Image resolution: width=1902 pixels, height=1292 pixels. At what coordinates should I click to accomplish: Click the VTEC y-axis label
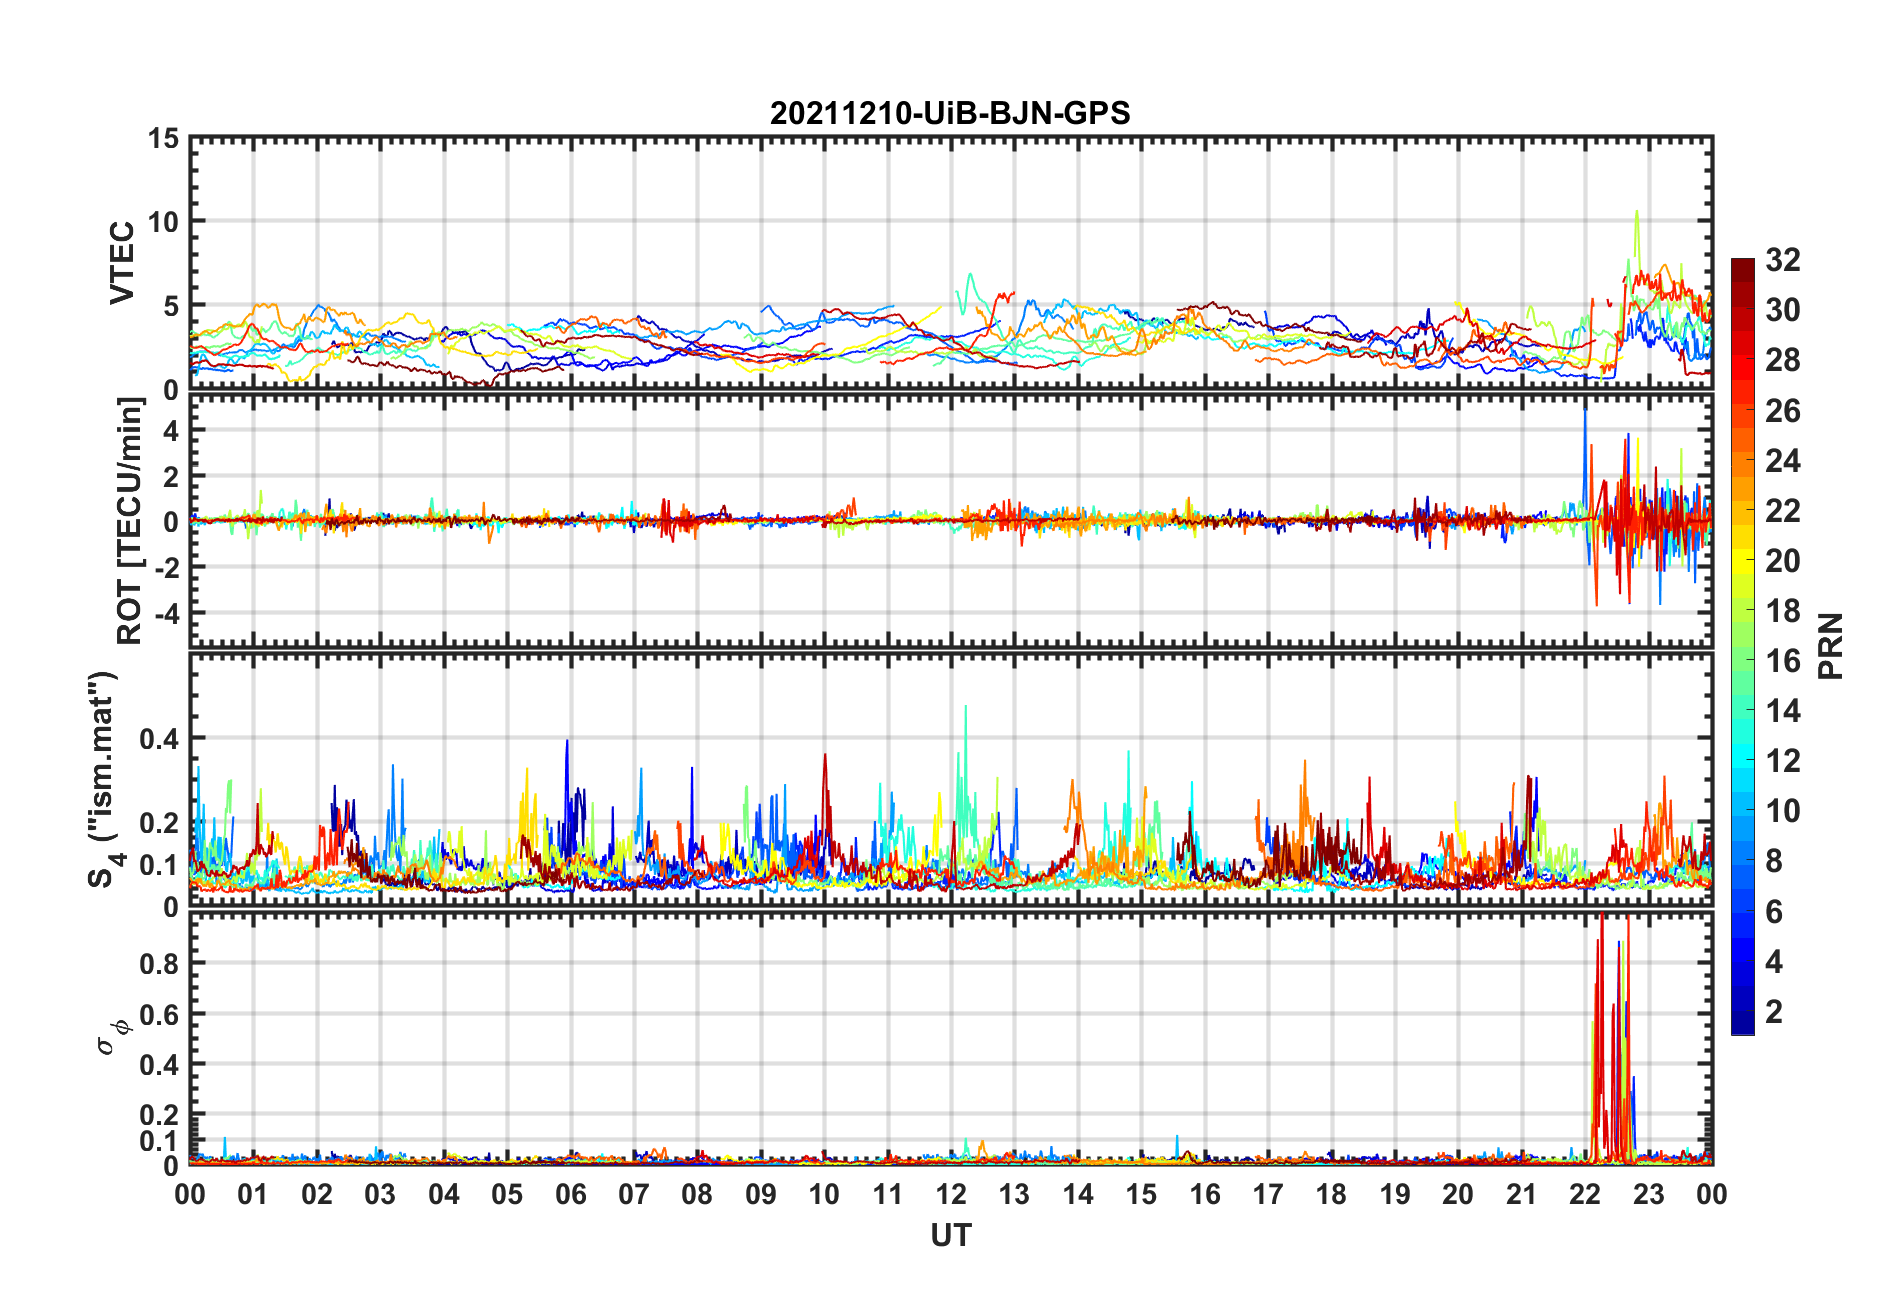point(121,263)
